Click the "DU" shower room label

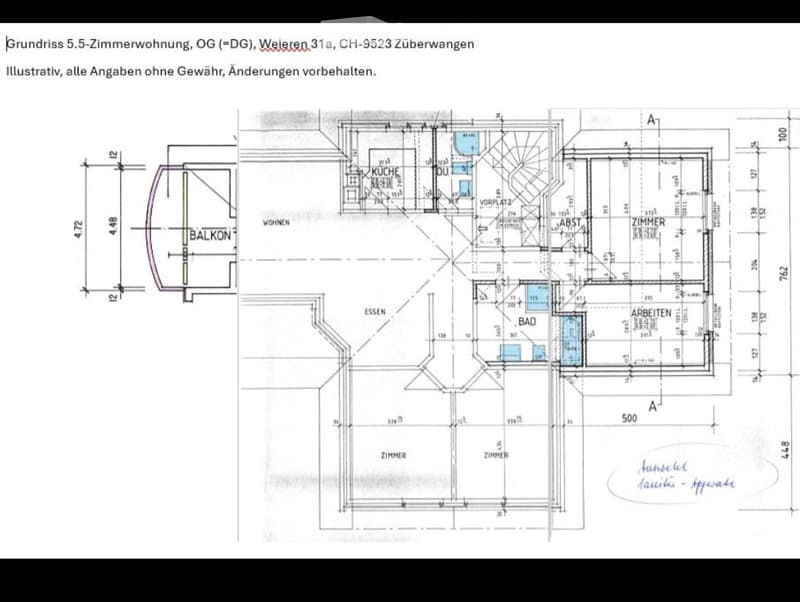tap(442, 172)
